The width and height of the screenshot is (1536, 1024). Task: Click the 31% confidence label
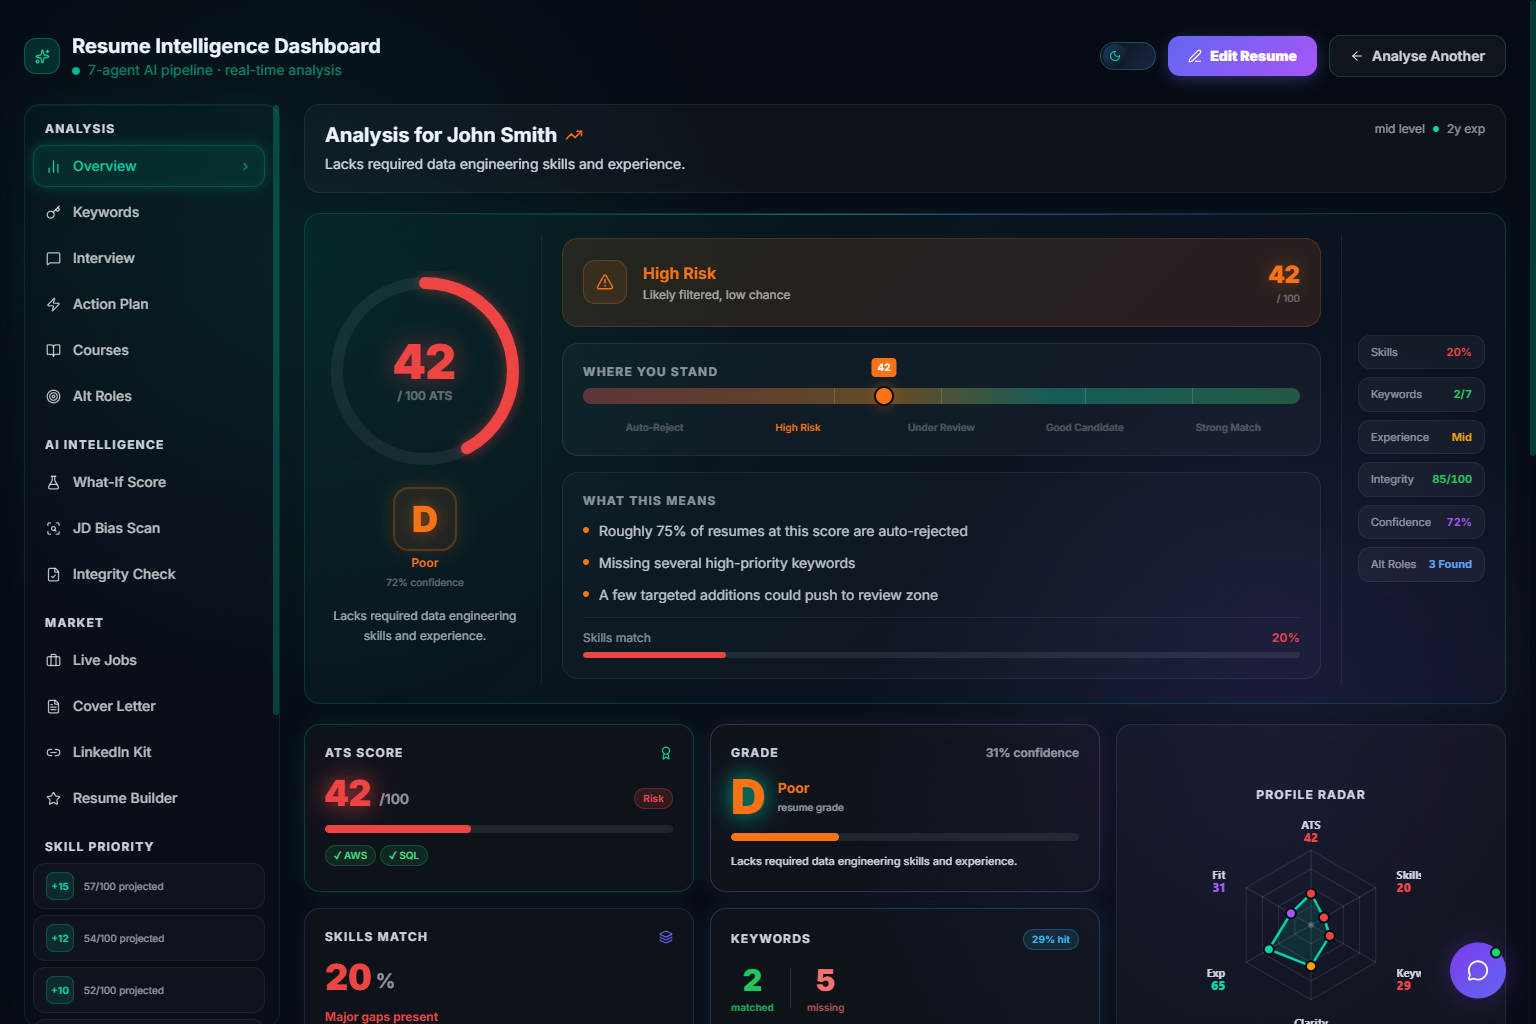coord(1032,753)
